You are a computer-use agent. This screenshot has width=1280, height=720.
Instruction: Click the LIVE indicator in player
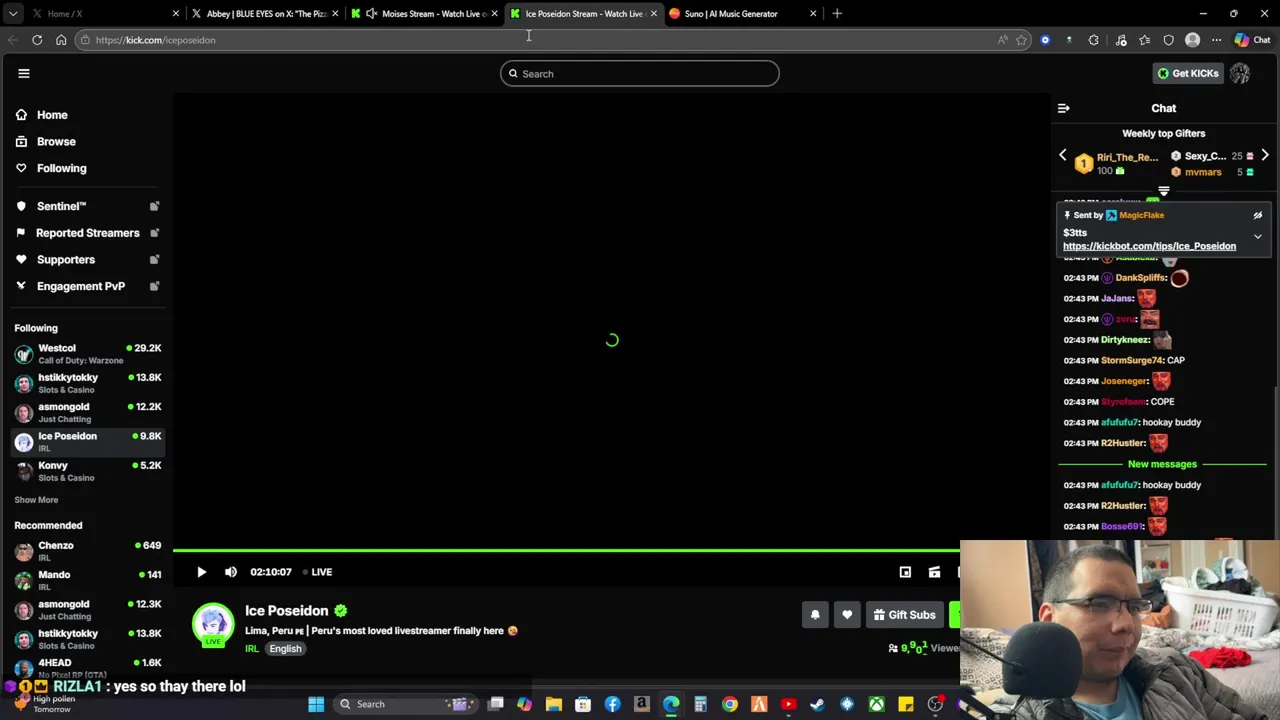pyautogui.click(x=317, y=572)
